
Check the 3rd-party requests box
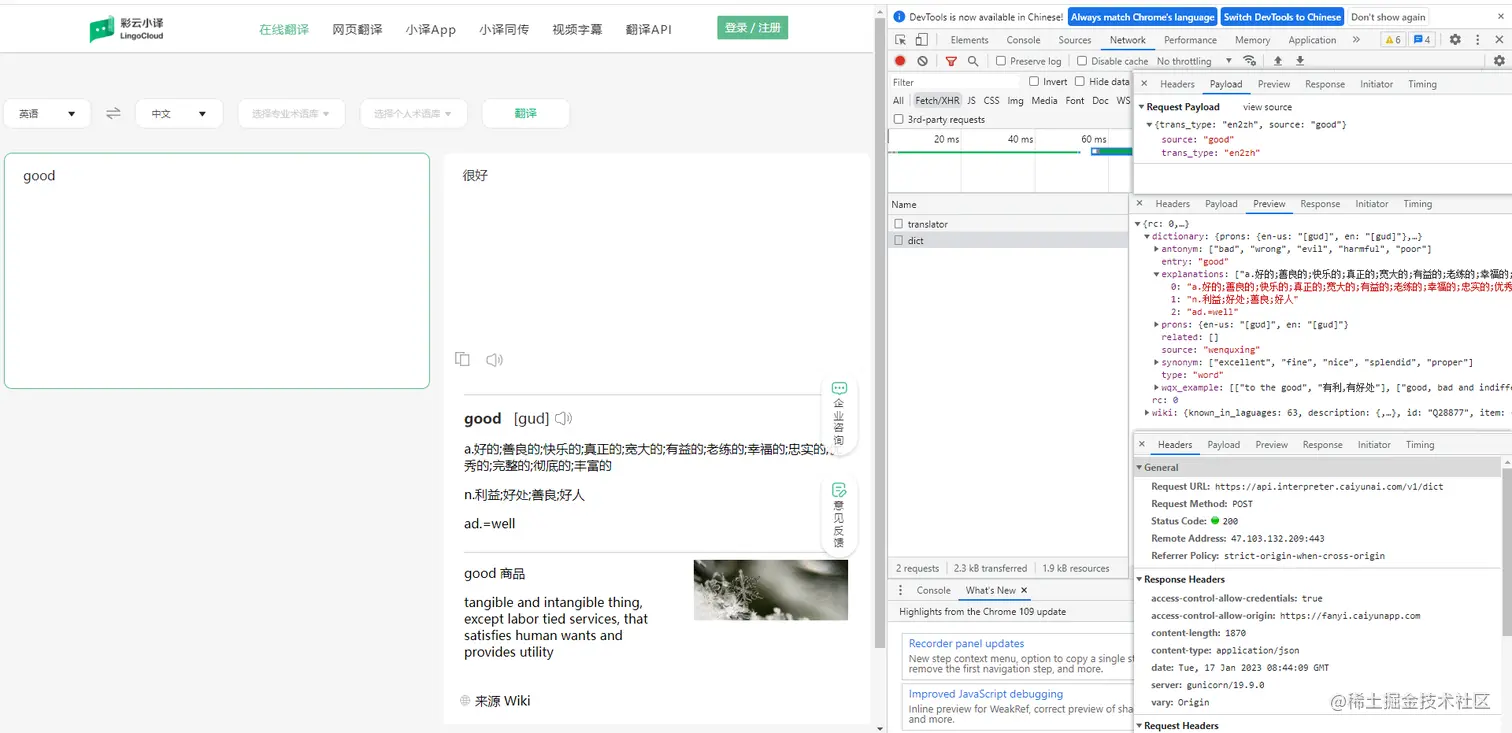tap(898, 120)
